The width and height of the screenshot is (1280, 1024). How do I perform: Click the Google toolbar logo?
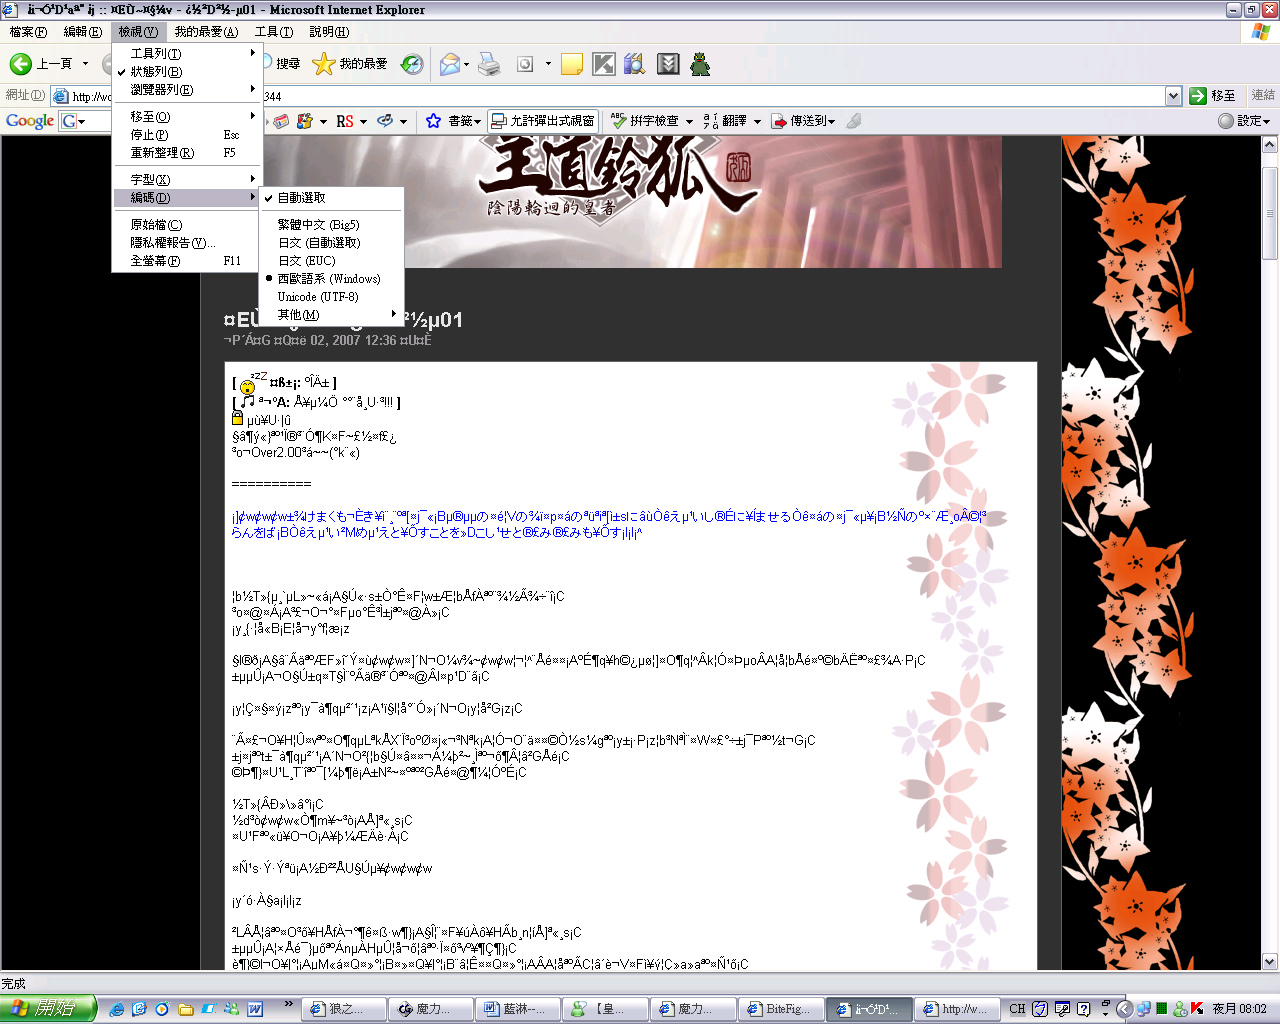point(30,121)
